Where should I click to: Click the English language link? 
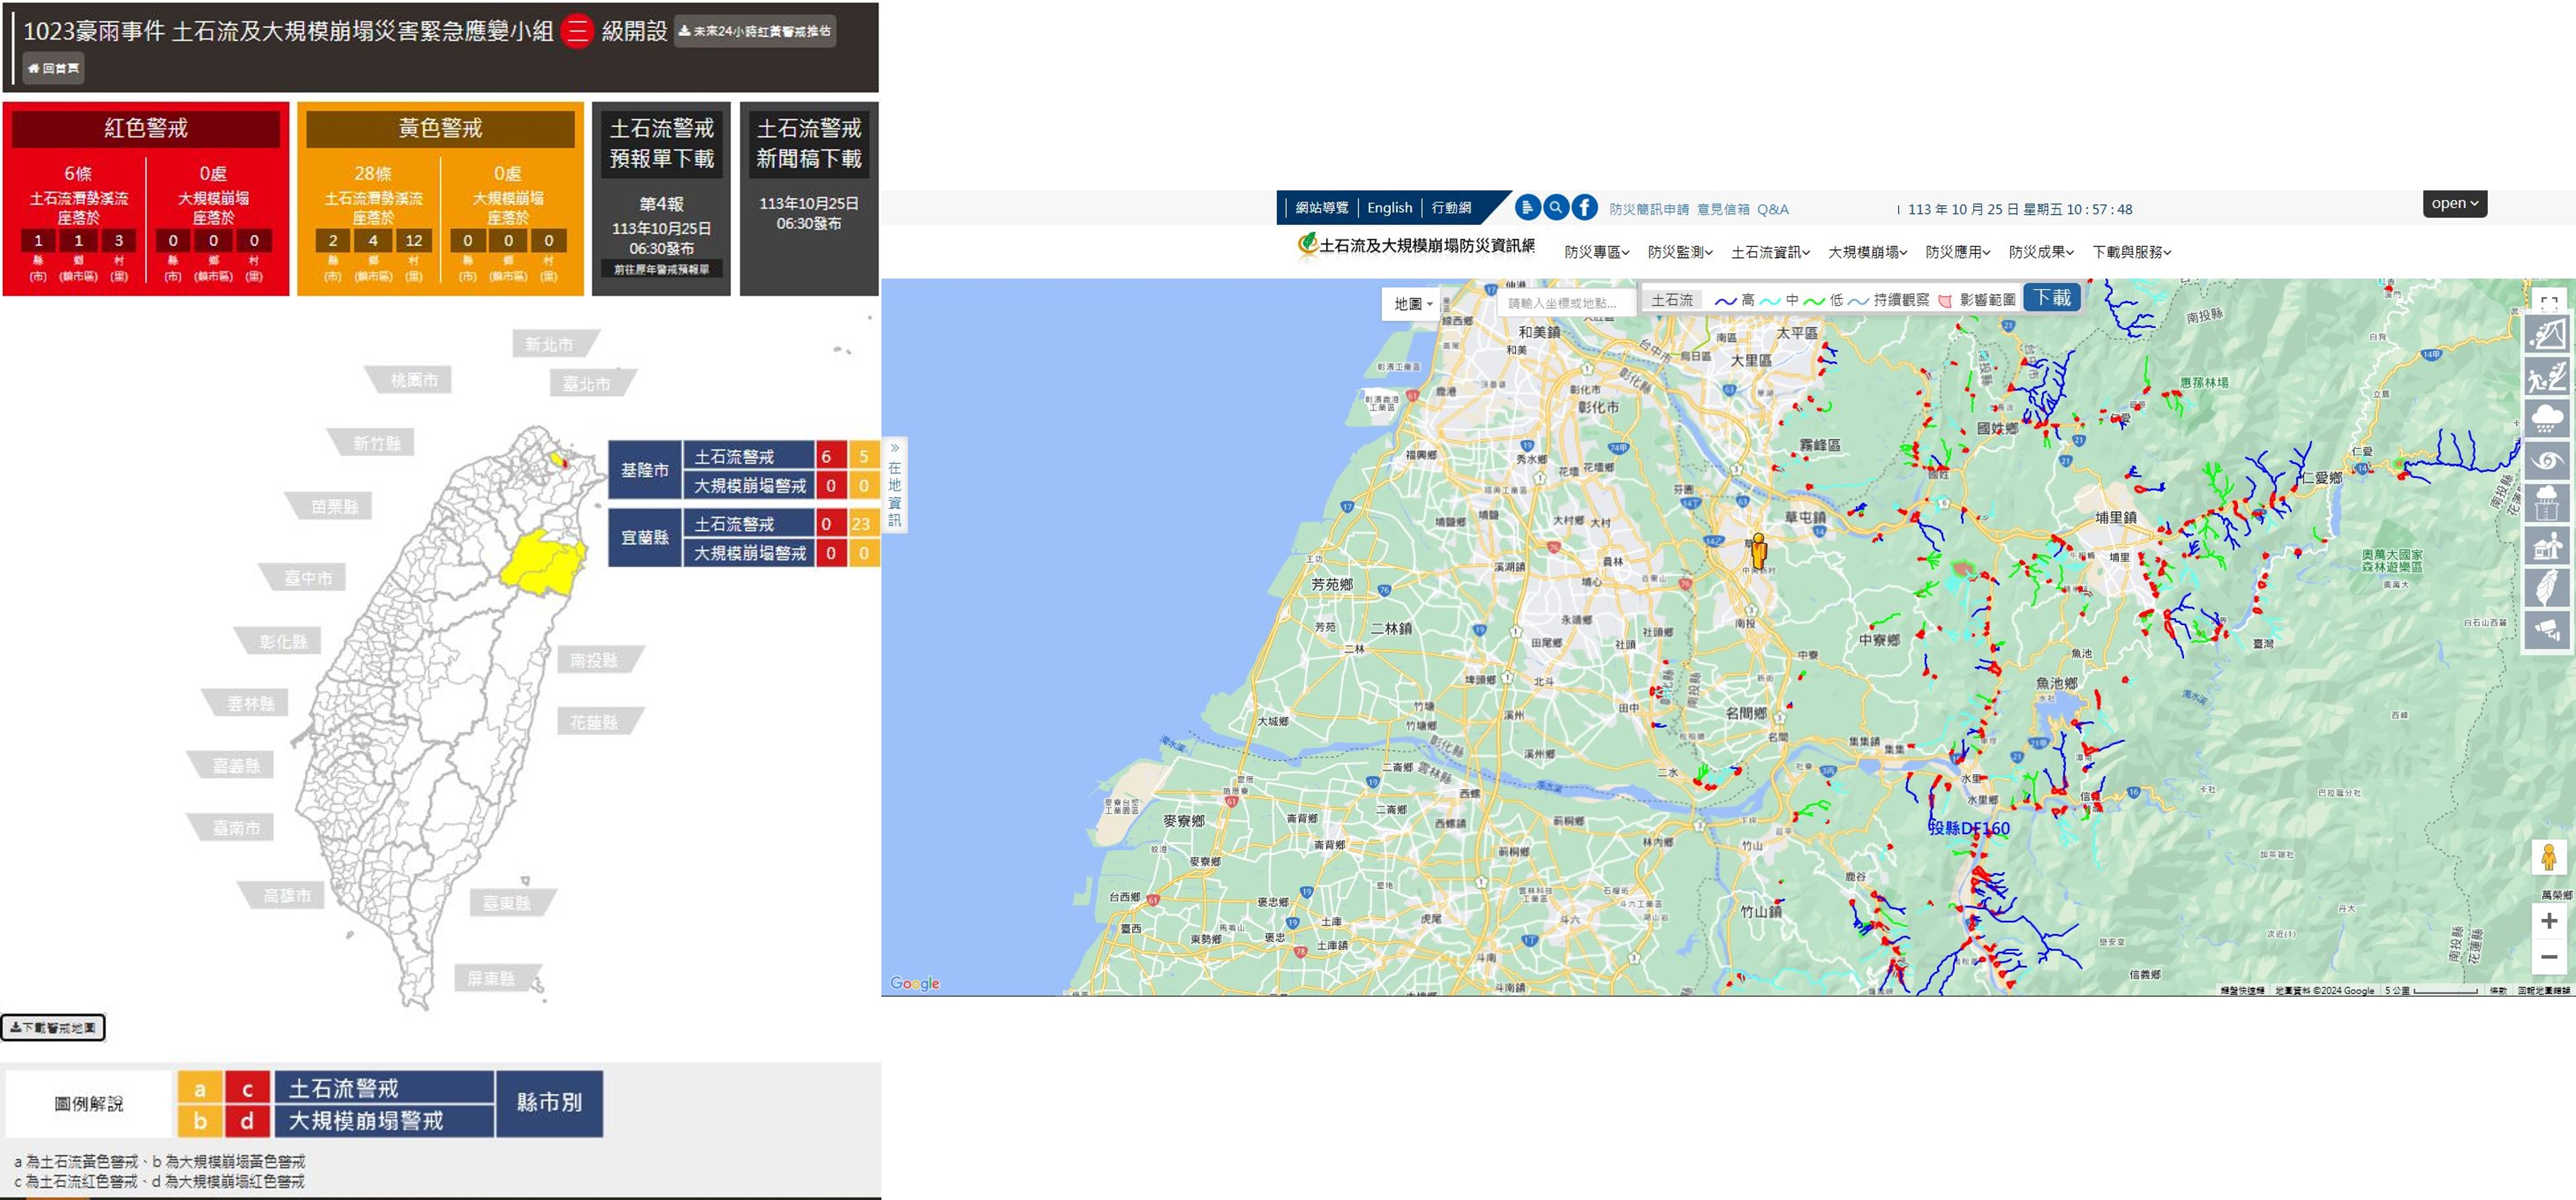1389,208
